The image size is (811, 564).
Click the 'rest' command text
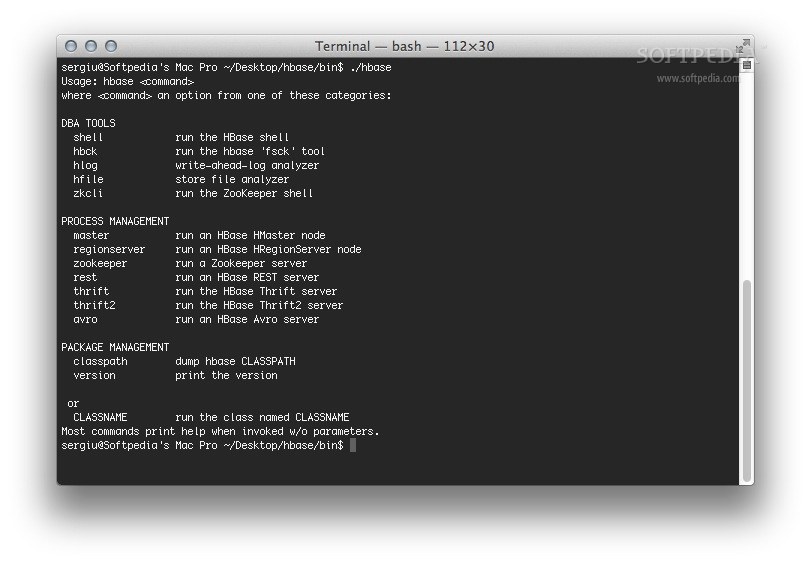point(85,277)
